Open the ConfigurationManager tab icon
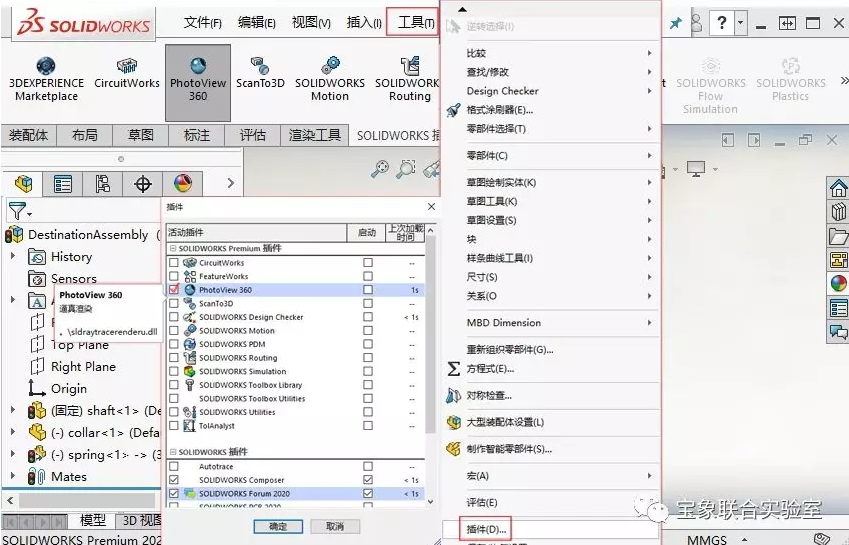849x545 pixels. pos(103,184)
